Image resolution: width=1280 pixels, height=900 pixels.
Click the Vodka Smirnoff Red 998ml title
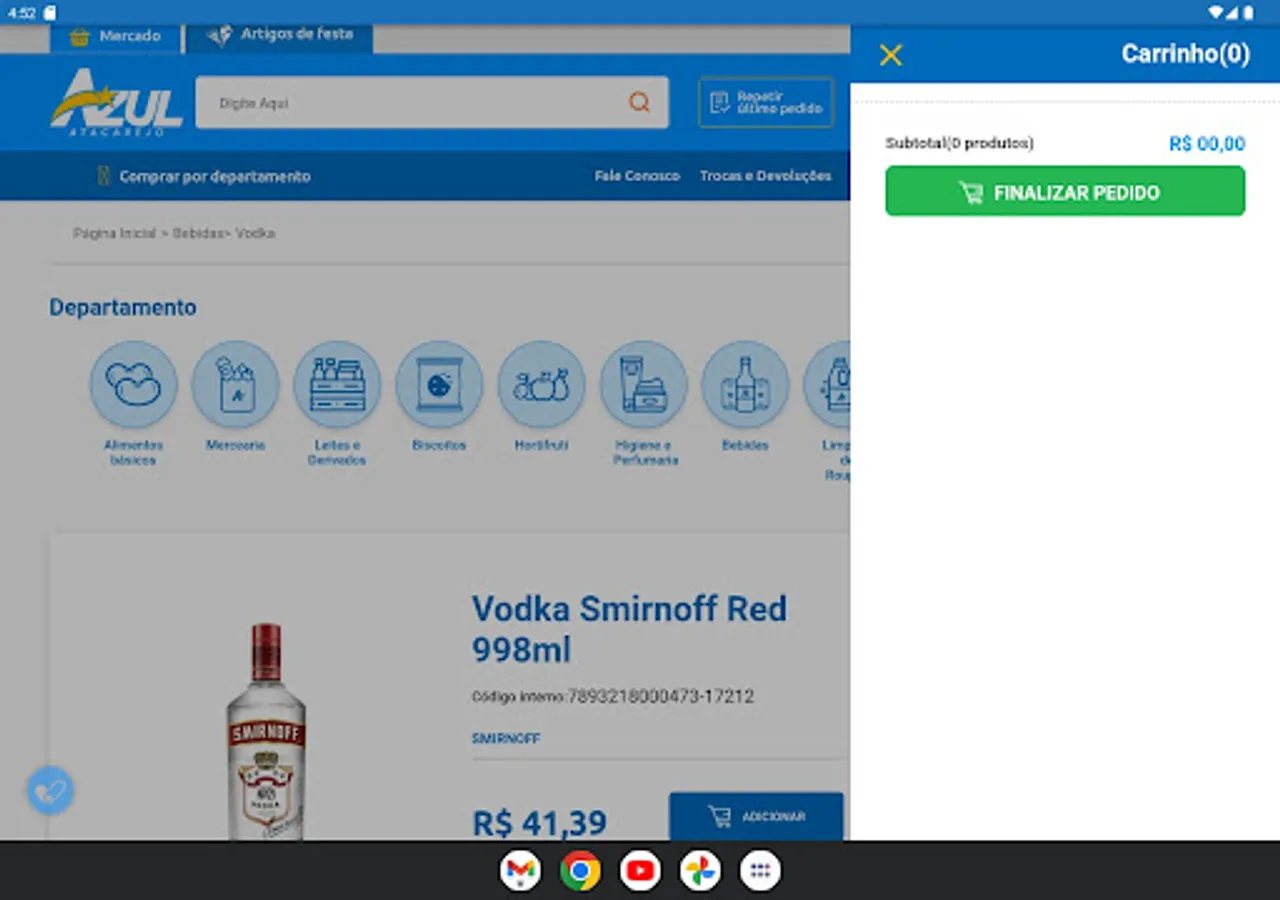pyautogui.click(x=629, y=629)
